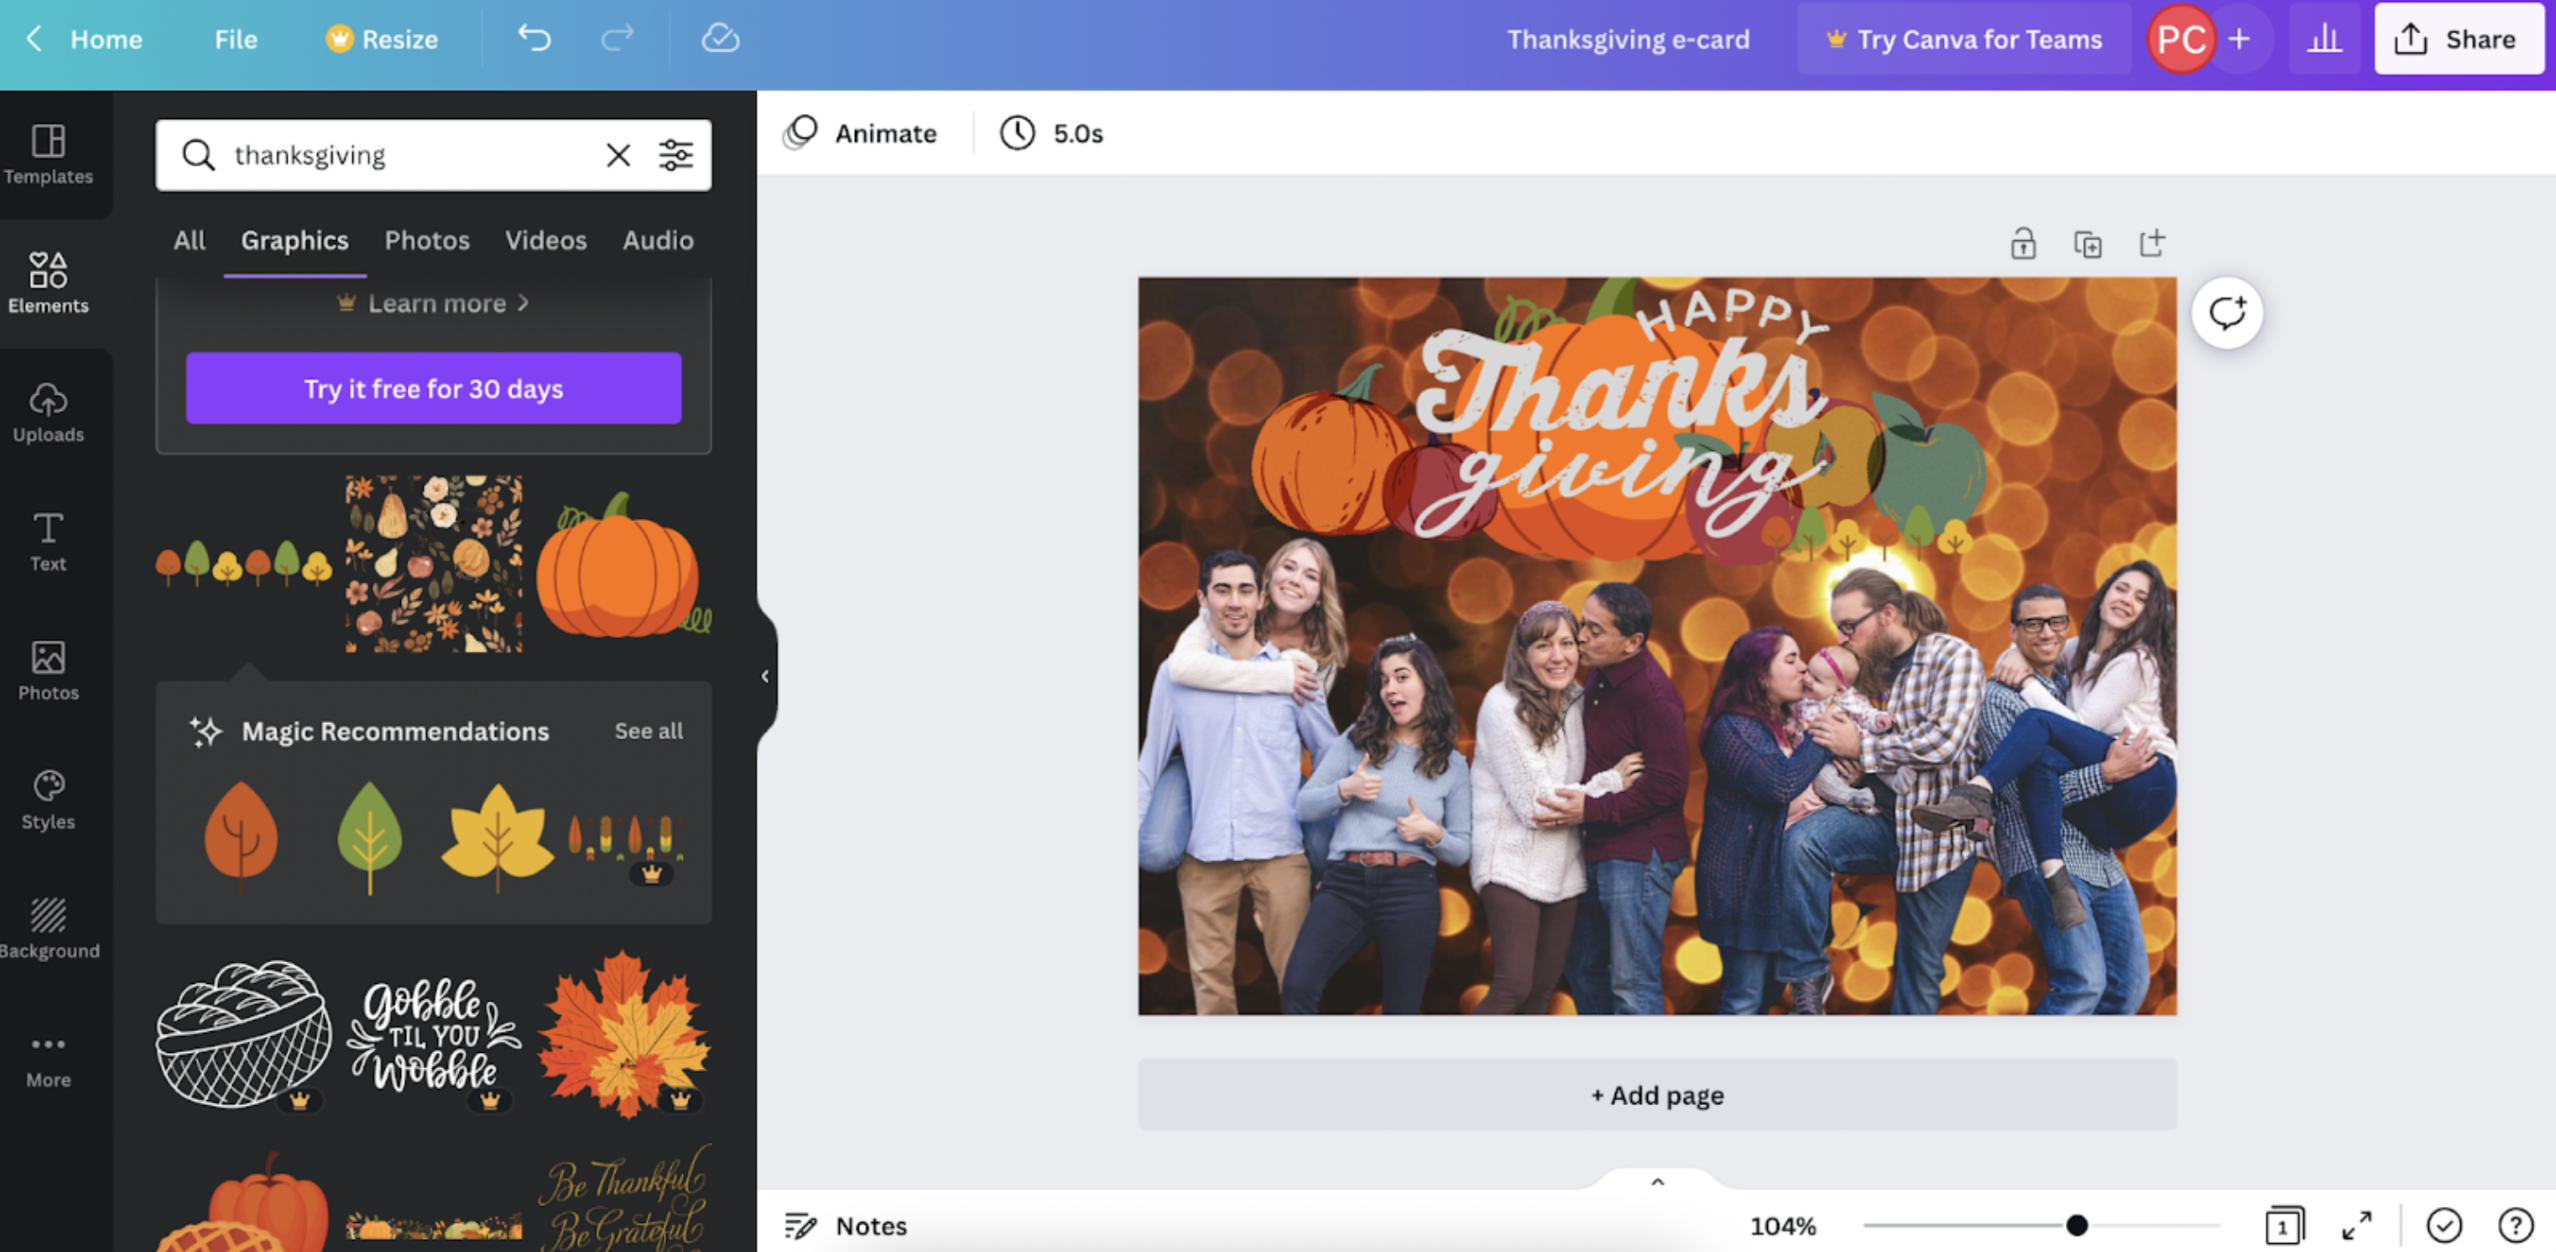Switch to the Graphics tab
This screenshot has height=1252, width=2556.
point(294,240)
